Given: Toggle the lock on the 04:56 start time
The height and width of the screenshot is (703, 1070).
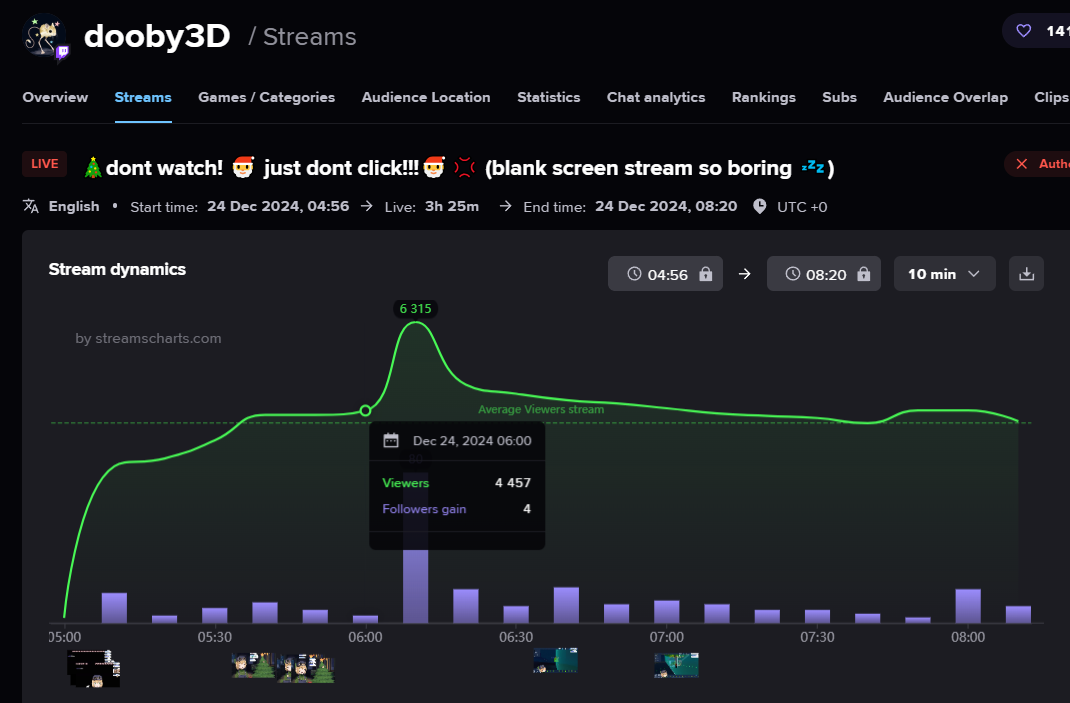Looking at the screenshot, I should (x=706, y=274).
